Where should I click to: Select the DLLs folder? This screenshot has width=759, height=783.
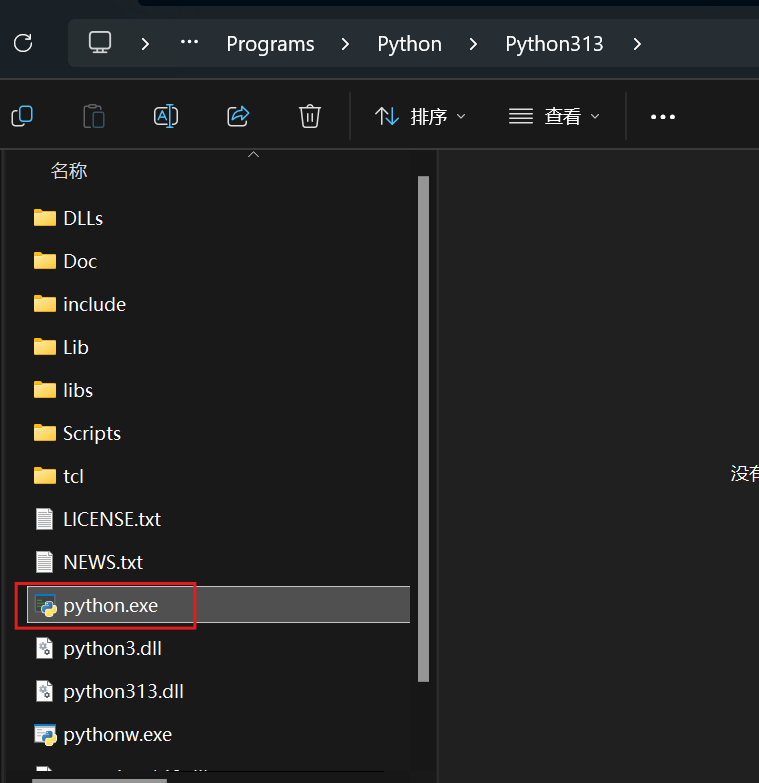83,218
